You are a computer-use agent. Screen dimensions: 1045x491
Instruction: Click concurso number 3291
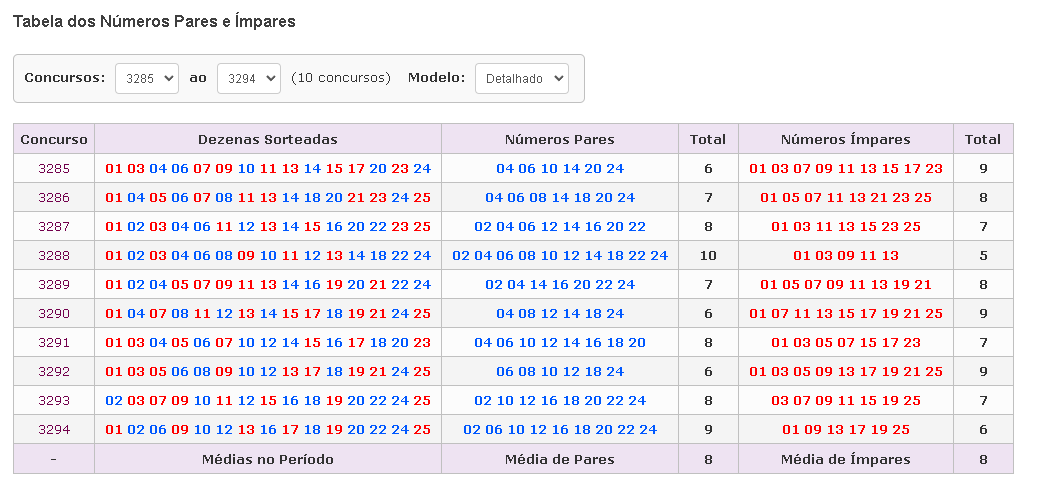54,342
